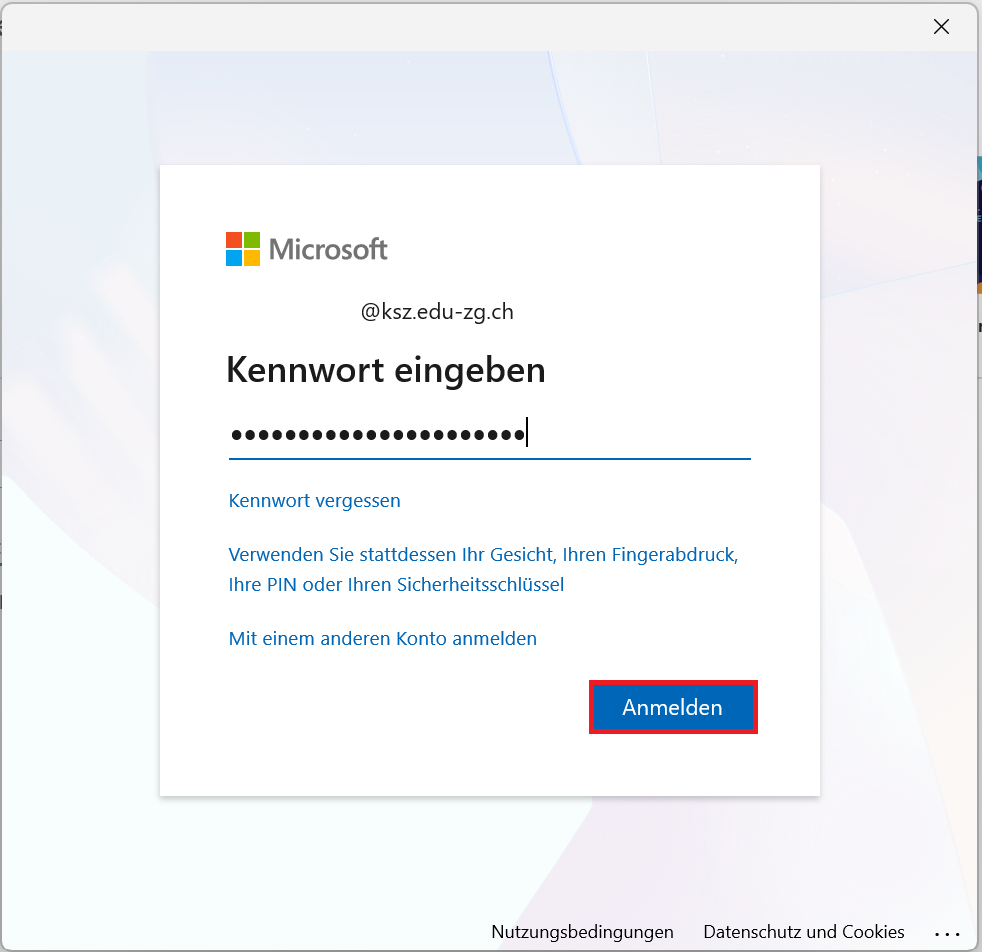Viewport: 982px width, 952px height.
Task: Focus the password input field
Action: coord(640,435)
